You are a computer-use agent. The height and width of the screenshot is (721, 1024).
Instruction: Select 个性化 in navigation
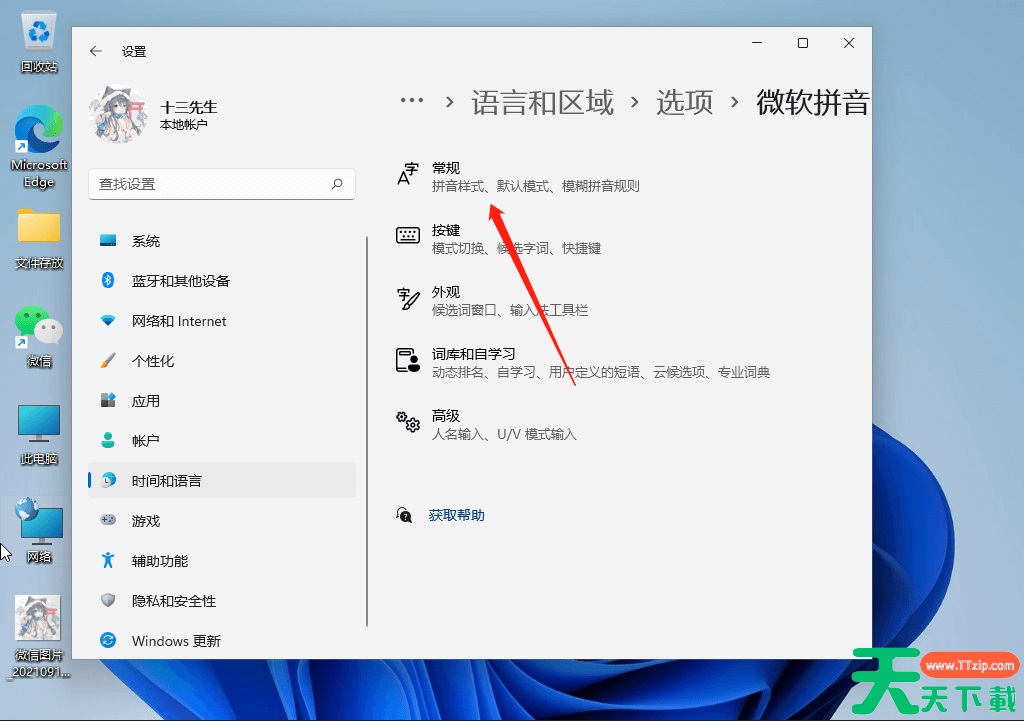(222, 360)
